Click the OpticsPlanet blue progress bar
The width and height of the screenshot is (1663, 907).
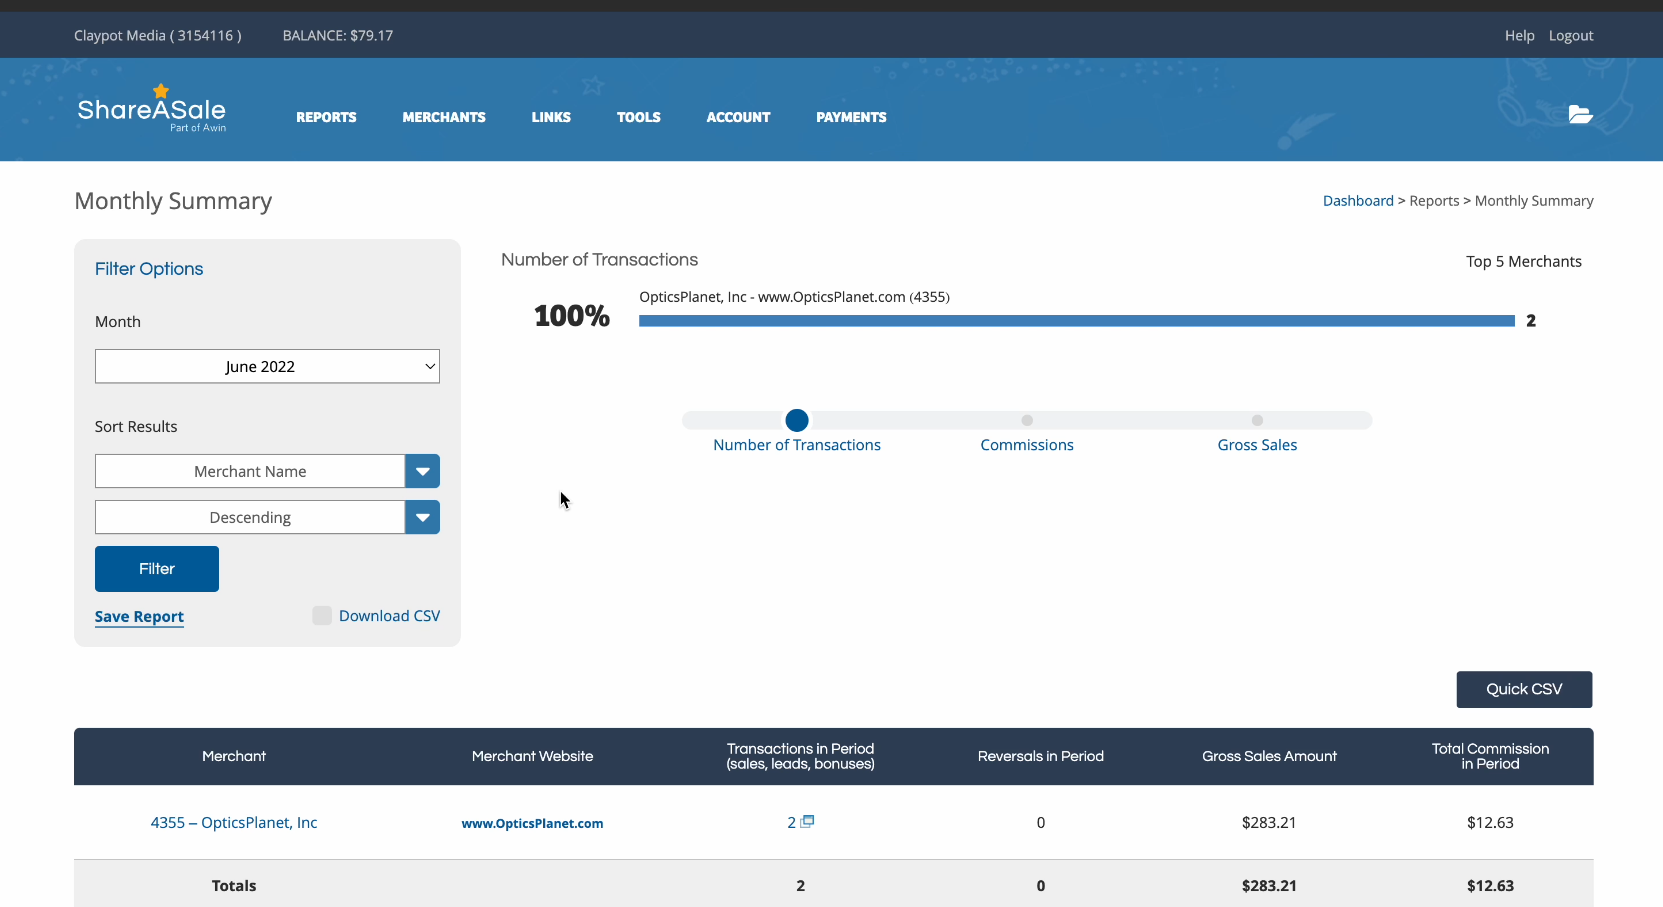(x=1077, y=321)
